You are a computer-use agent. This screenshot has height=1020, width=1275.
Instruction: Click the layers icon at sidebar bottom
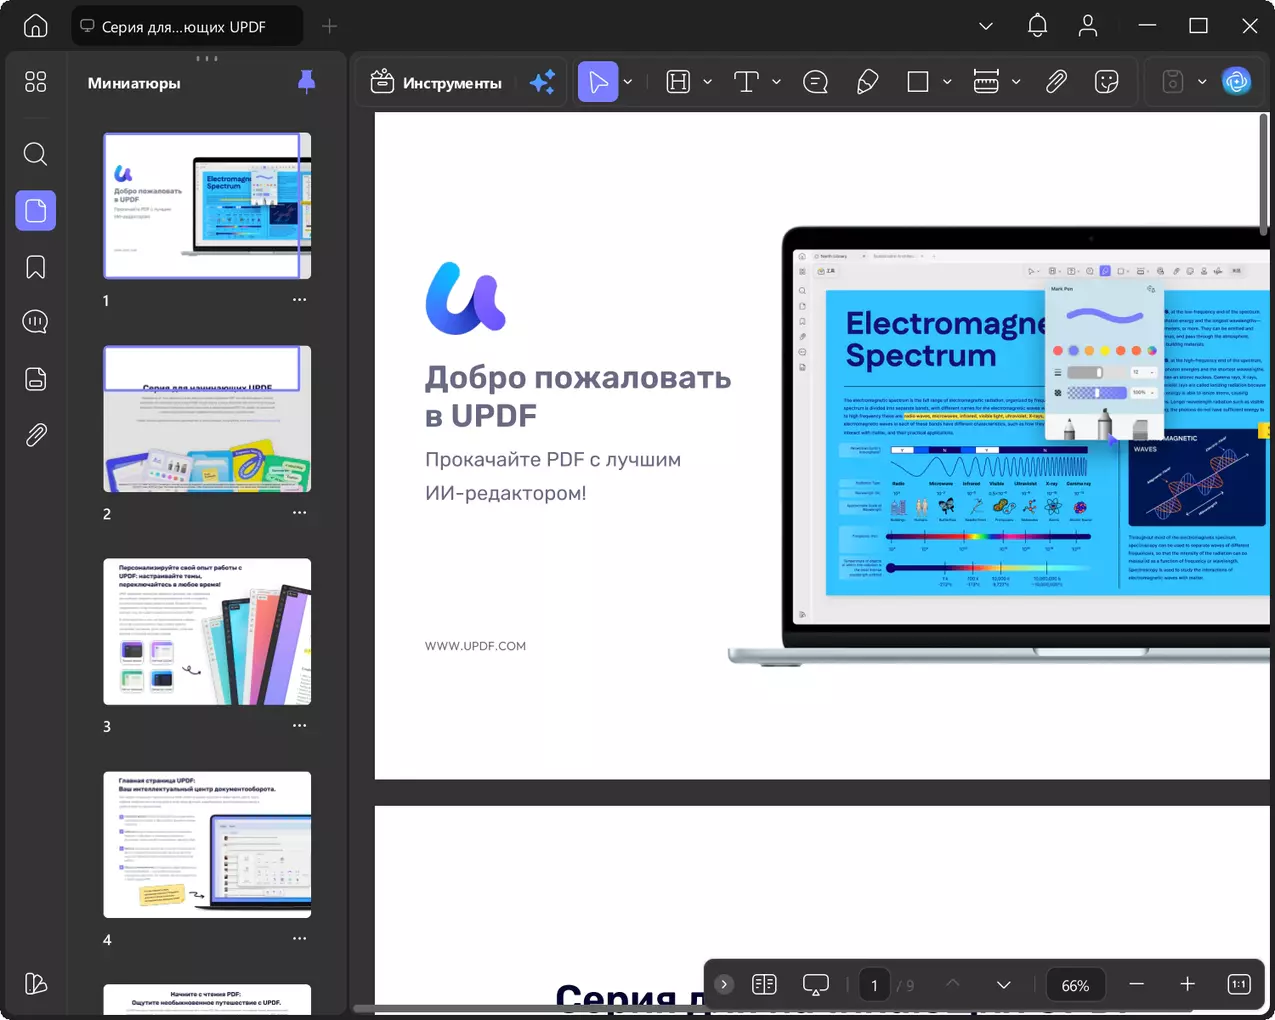click(x=36, y=984)
